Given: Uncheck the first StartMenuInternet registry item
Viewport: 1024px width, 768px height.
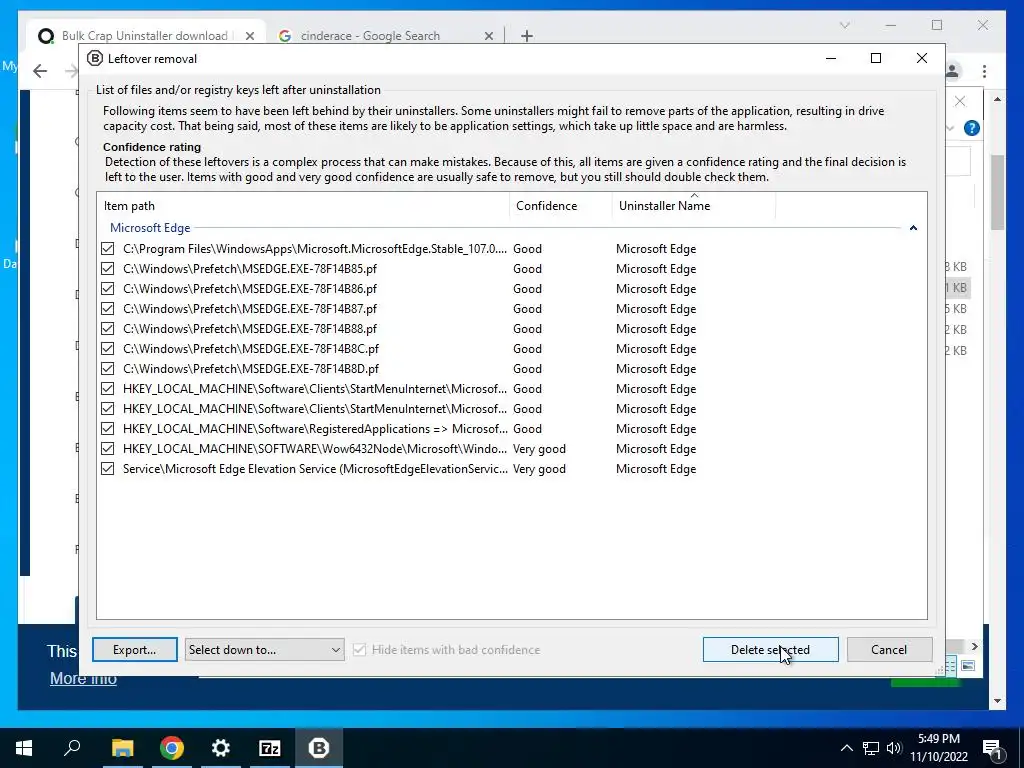Looking at the screenshot, I should point(108,389).
